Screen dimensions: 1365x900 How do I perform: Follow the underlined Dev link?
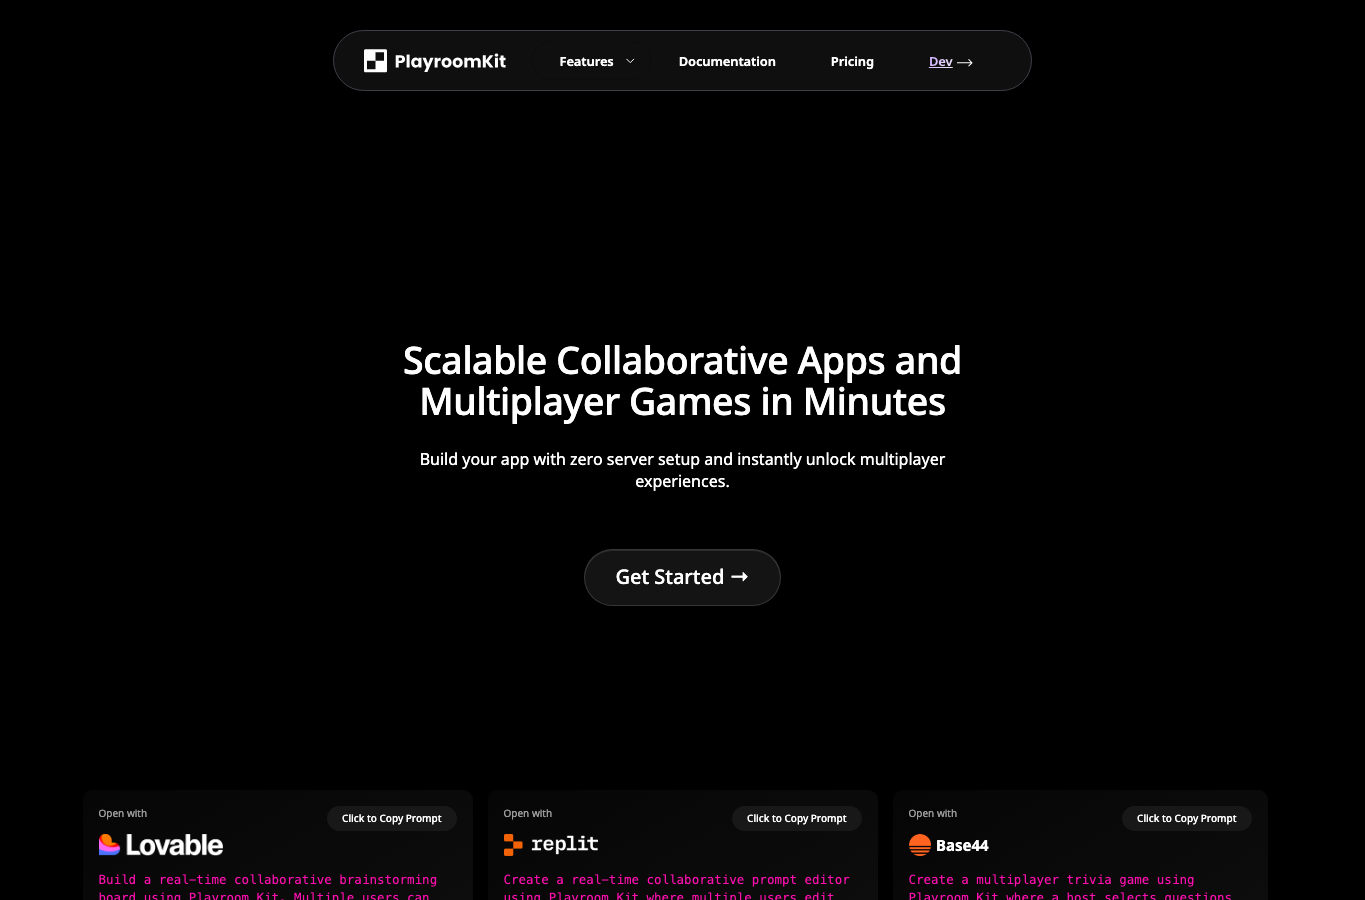tap(940, 61)
